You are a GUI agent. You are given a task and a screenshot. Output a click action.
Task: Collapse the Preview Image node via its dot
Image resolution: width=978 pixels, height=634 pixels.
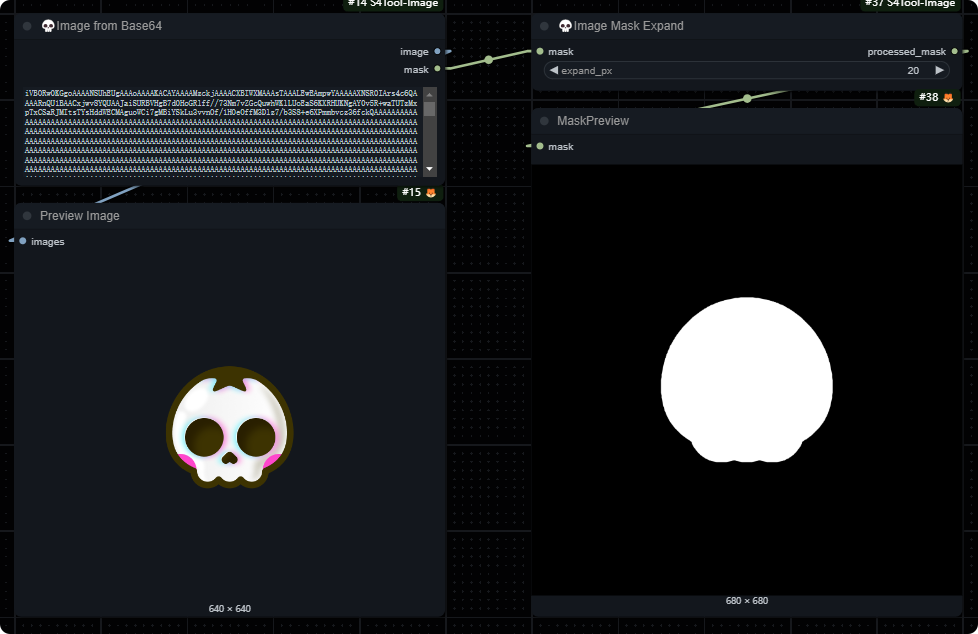tap(27, 216)
